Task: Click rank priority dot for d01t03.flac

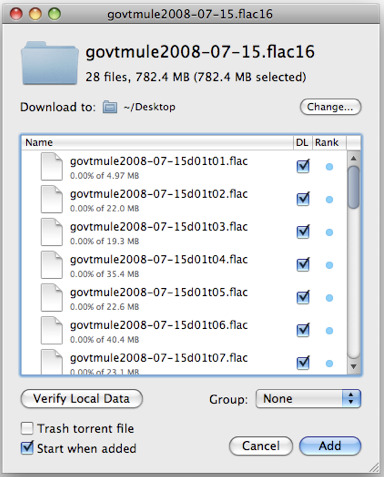Action: click(x=329, y=232)
